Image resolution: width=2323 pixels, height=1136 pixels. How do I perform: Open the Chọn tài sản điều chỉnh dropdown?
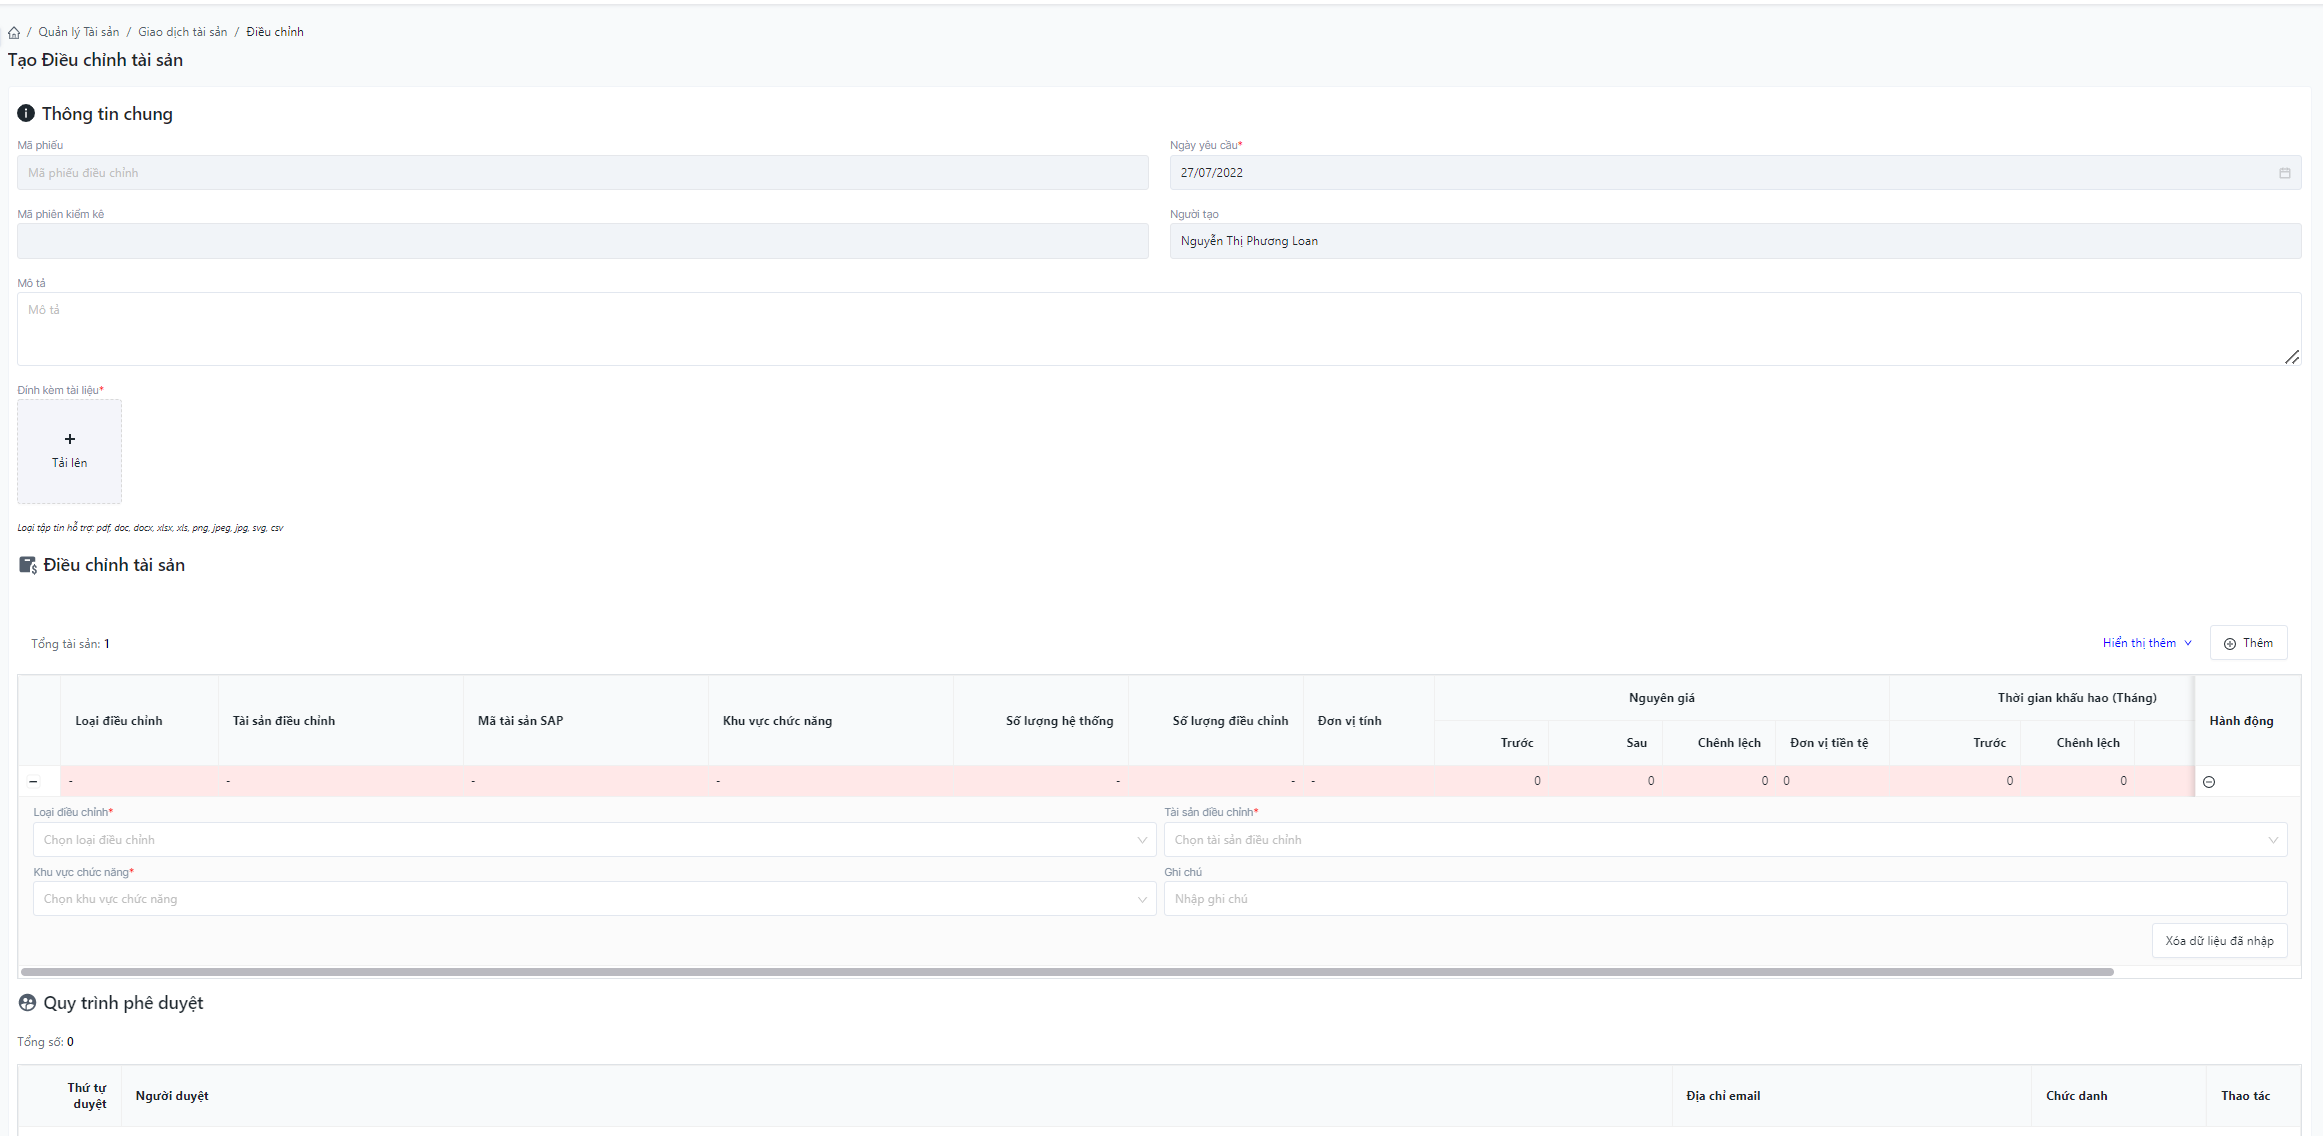(x=1724, y=840)
